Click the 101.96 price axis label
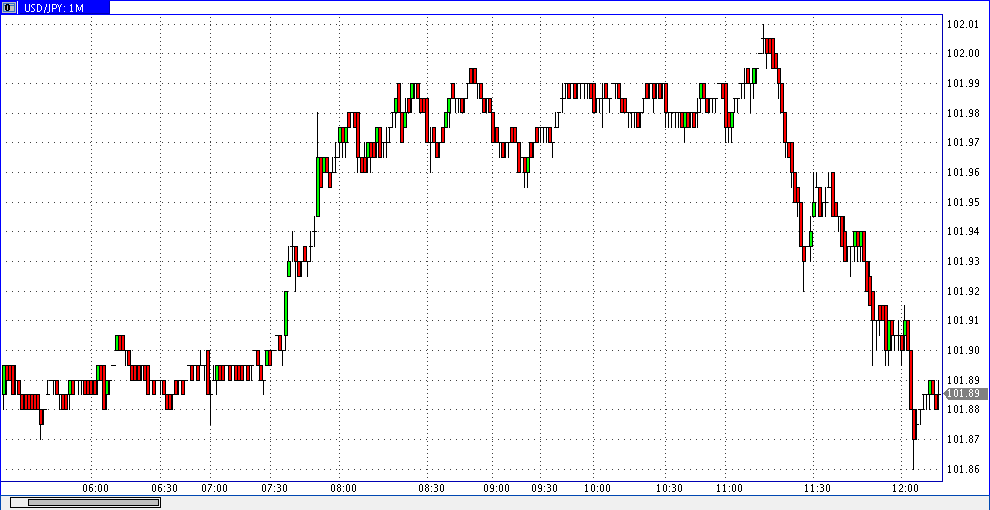 (x=963, y=172)
